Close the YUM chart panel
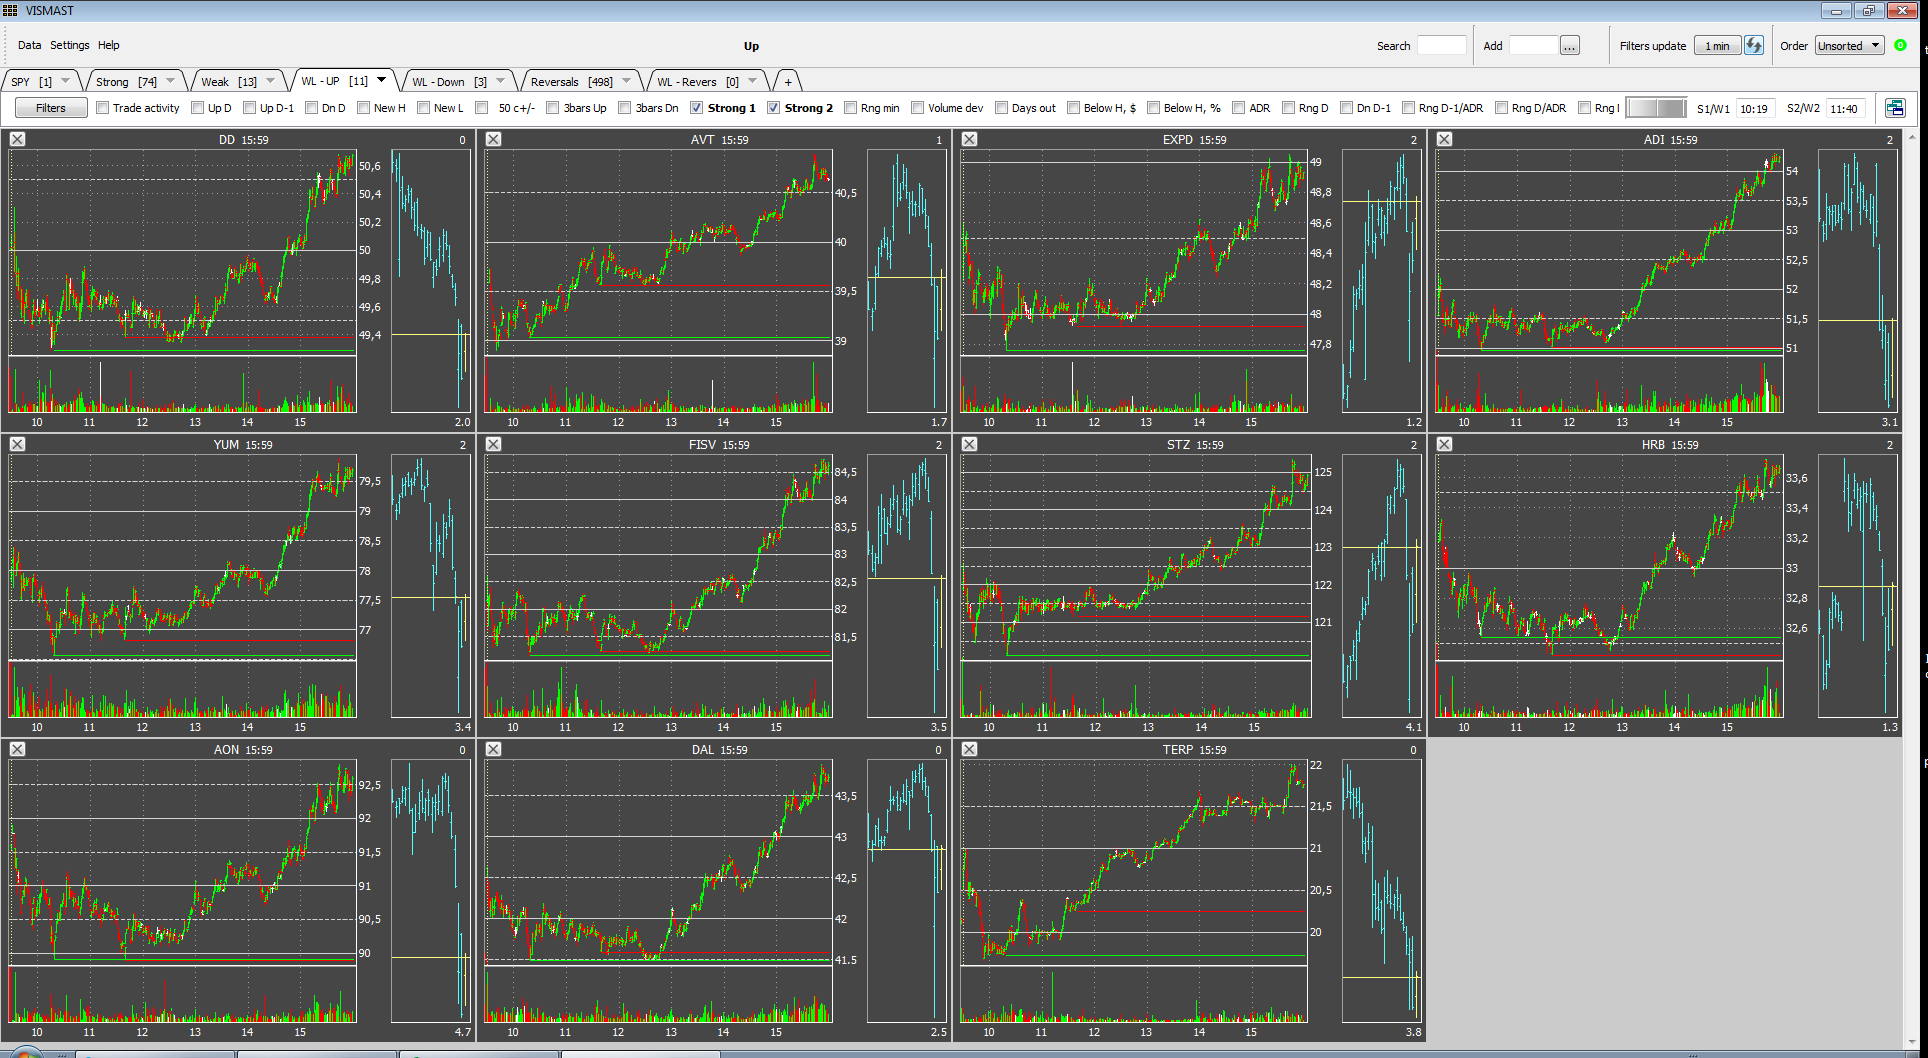1928x1058 pixels. point(18,445)
